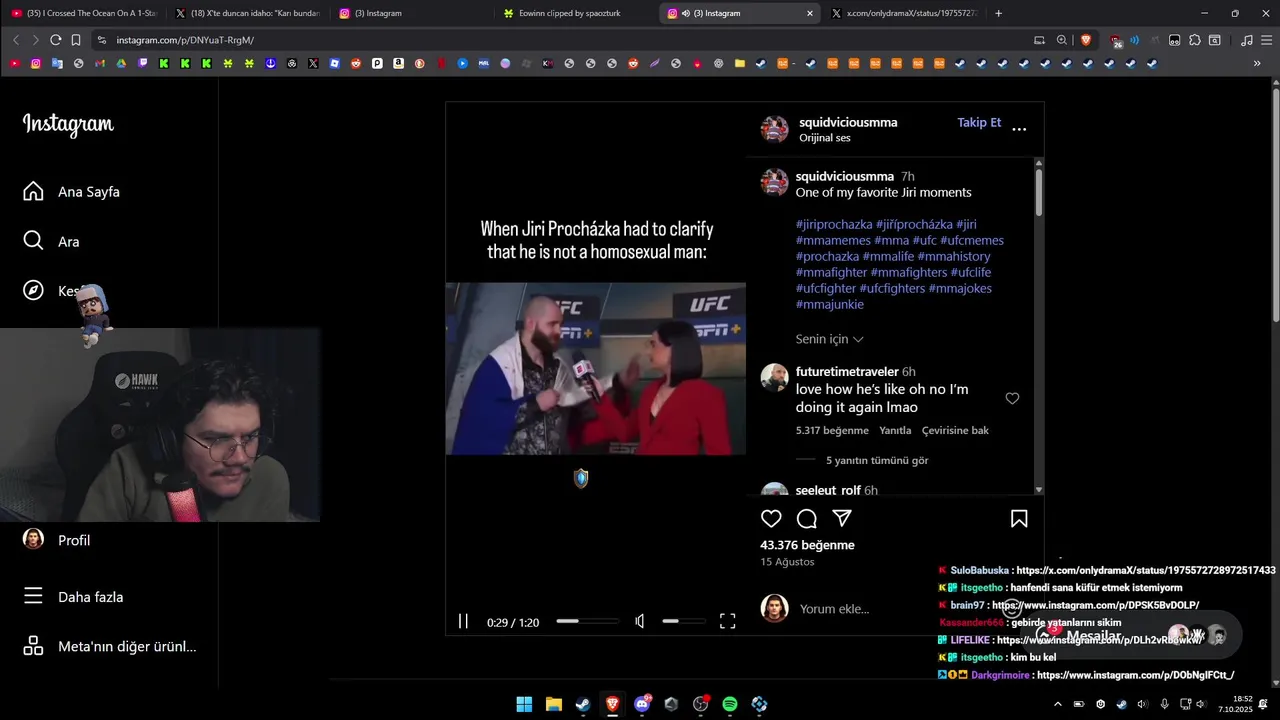Open the browser hamburger menu
Viewport: 1280px width, 720px height.
(x=1266, y=40)
